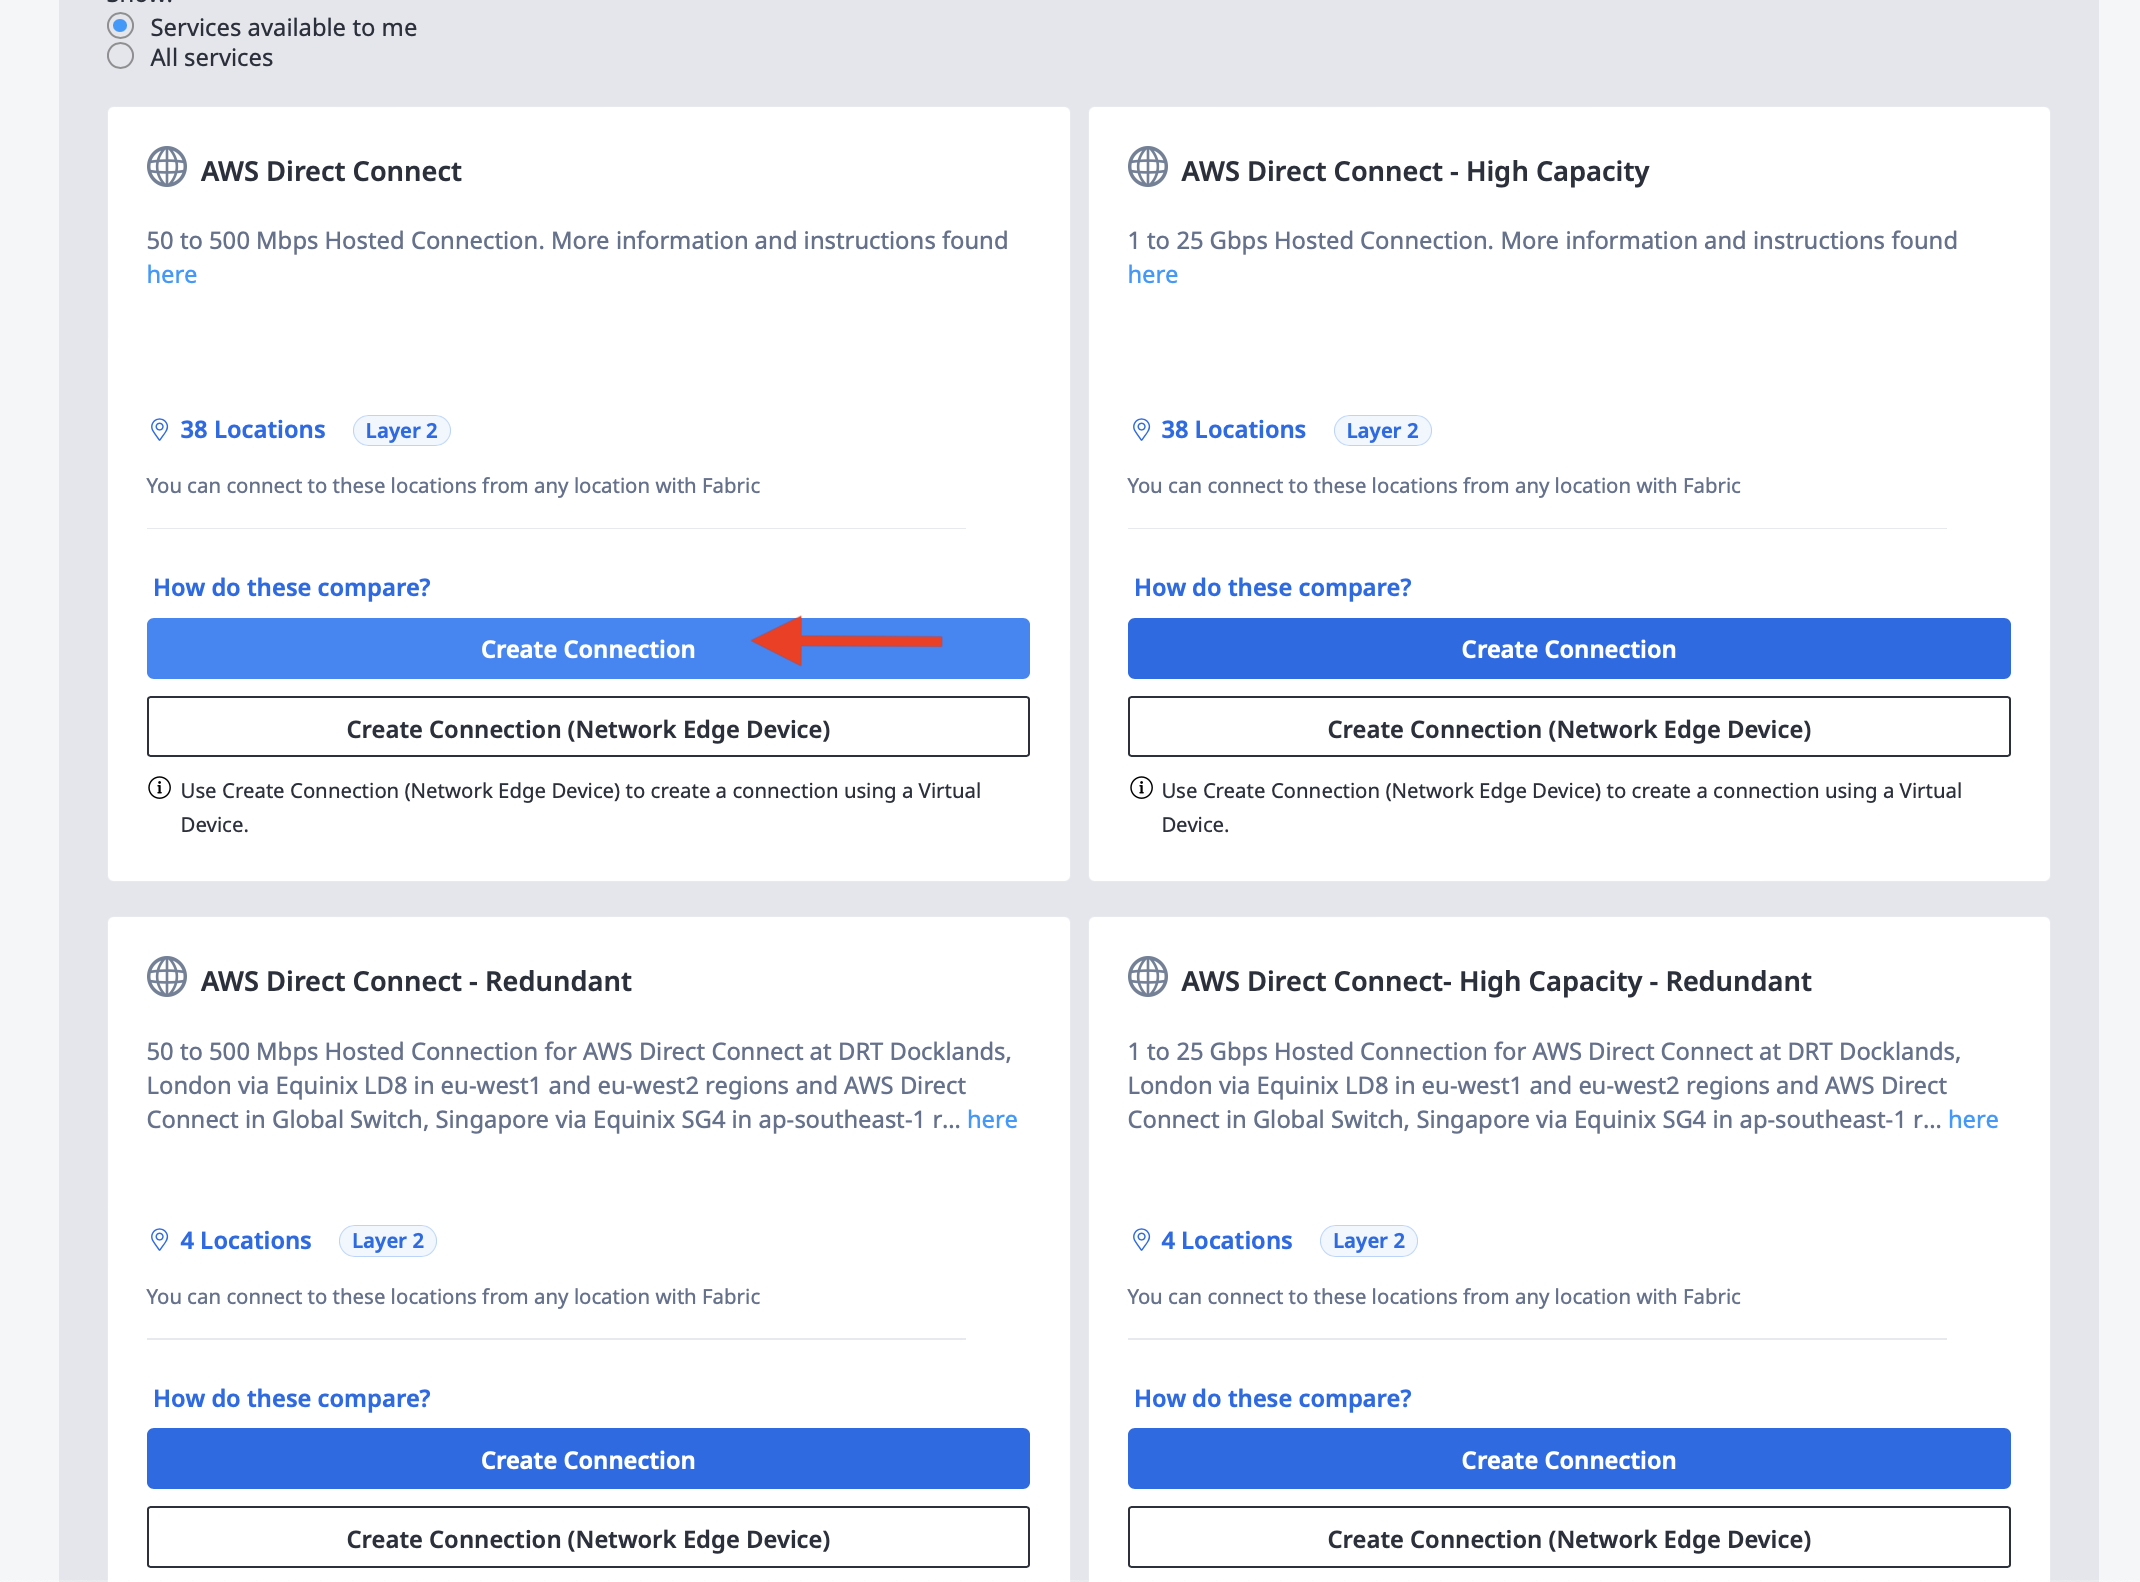Screen dimensions: 2140x1582
Task: Click the location pin icon in High Capacity - Redundant card
Action: pyautogui.click(x=1141, y=1240)
